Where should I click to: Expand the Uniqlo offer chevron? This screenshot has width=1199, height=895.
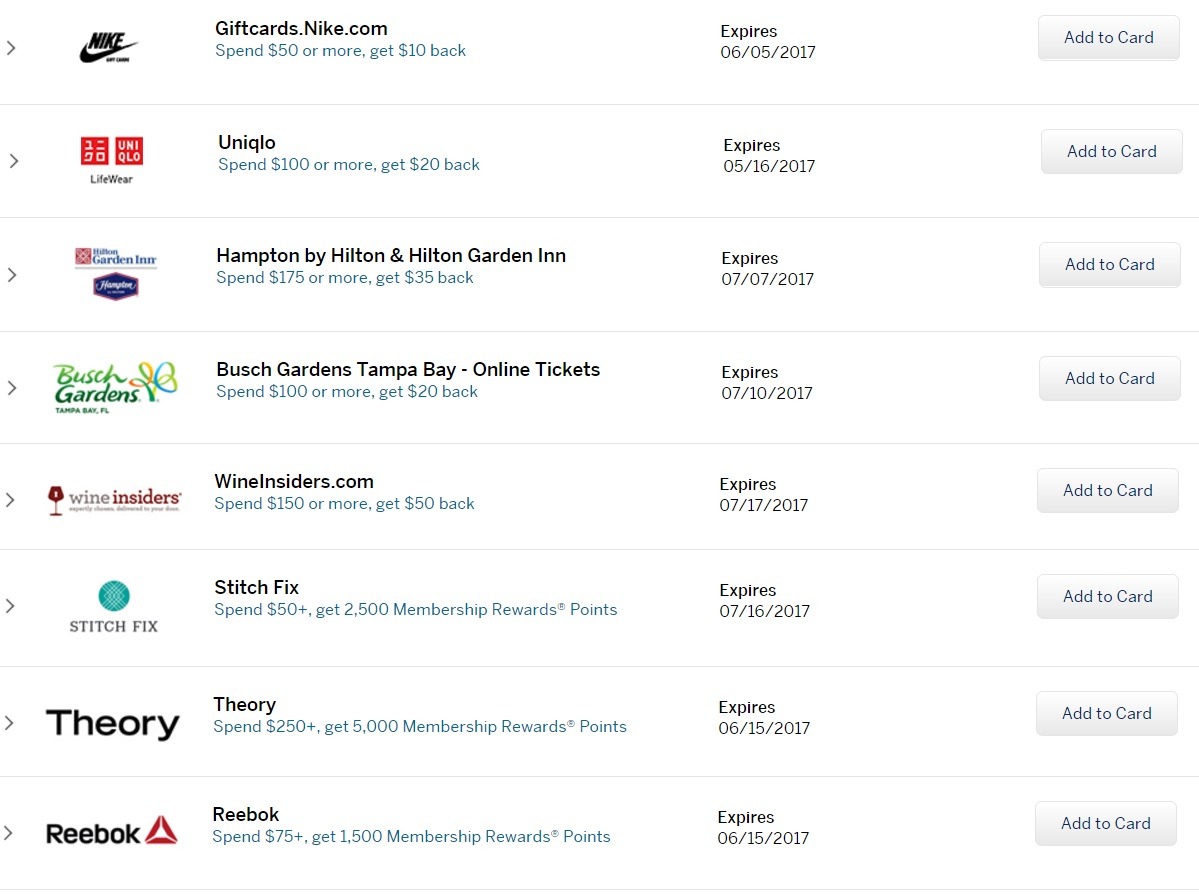coord(14,161)
